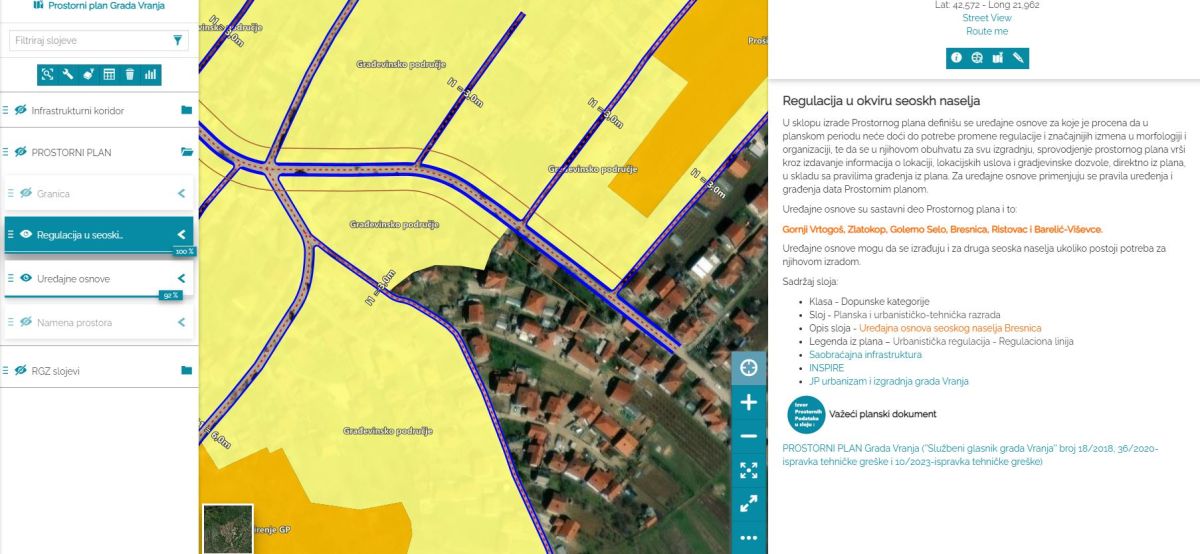This screenshot has width=1200, height=554.
Task: Expand the Infrastrukturni koridor folder
Action: click(x=186, y=110)
